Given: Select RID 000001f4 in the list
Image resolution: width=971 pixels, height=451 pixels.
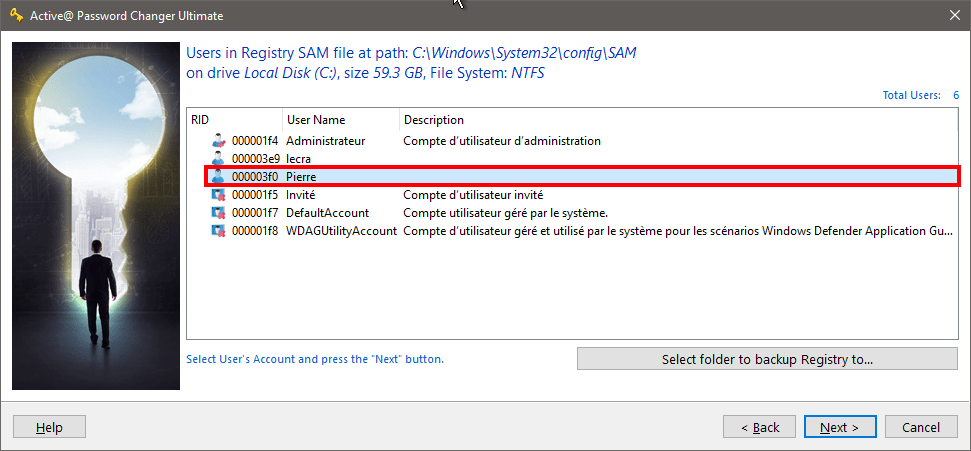Looking at the screenshot, I should (x=255, y=141).
